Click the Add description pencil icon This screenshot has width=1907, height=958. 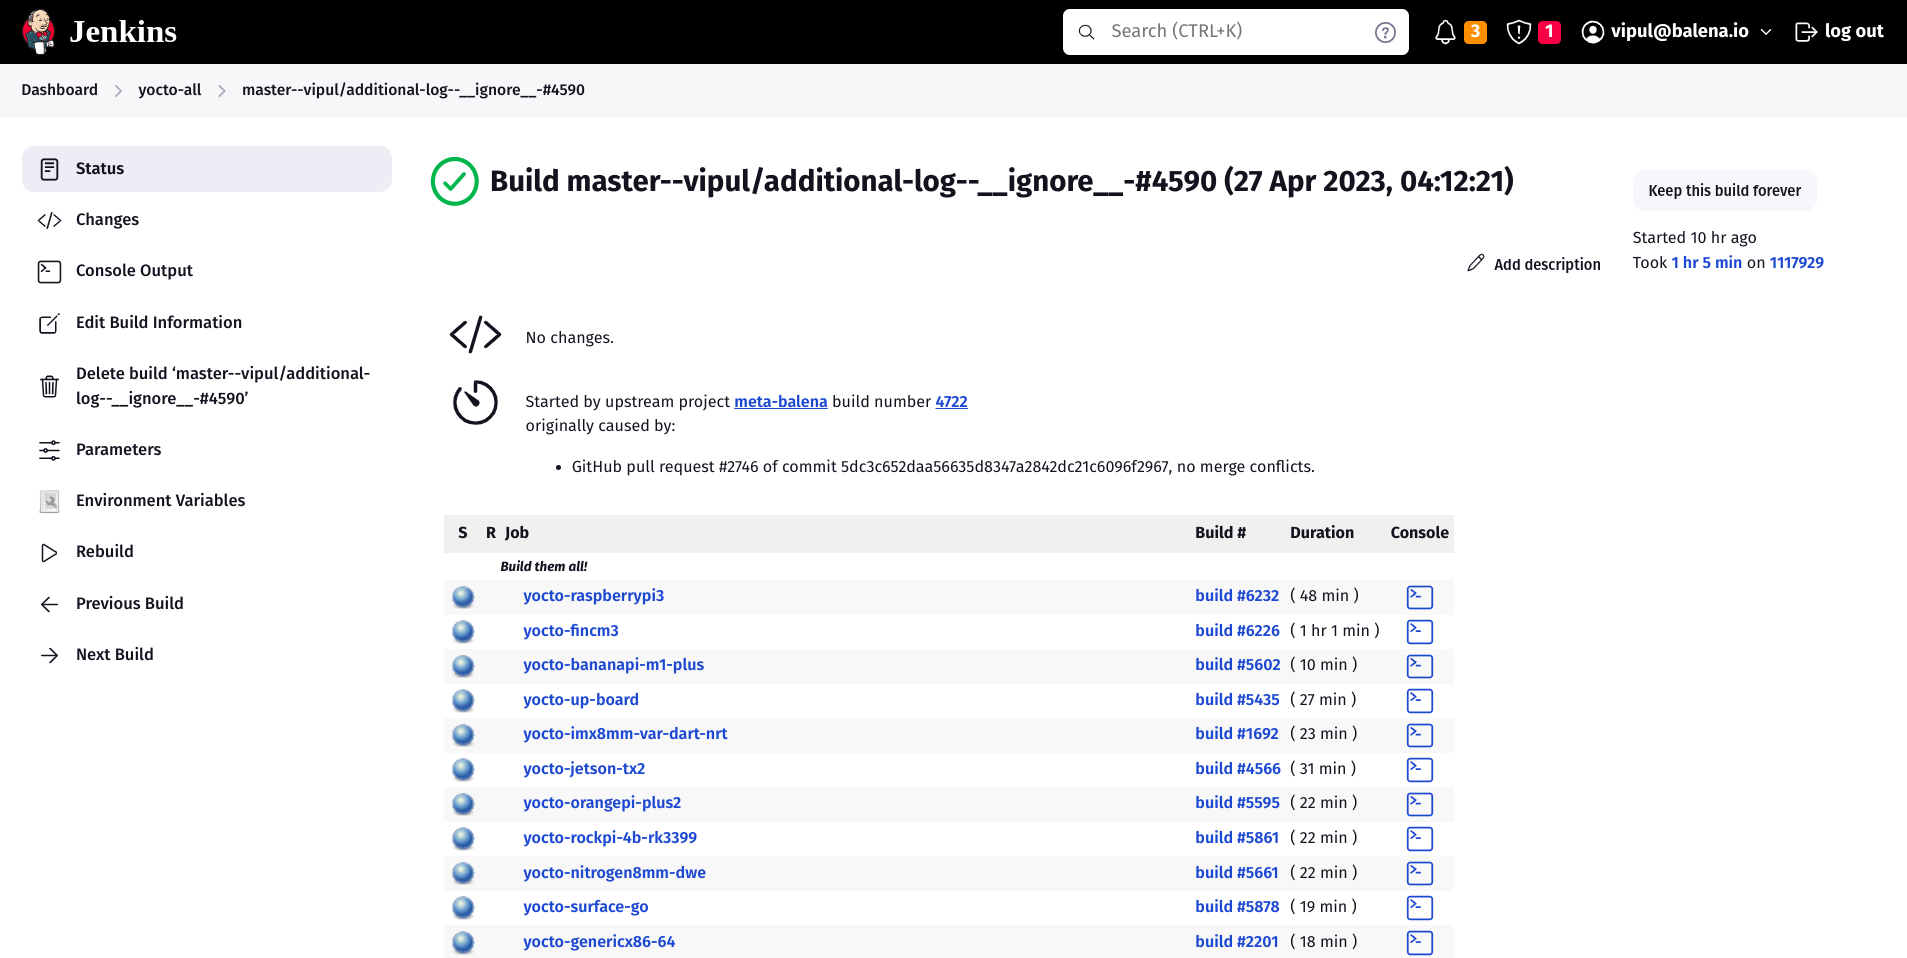click(1476, 263)
